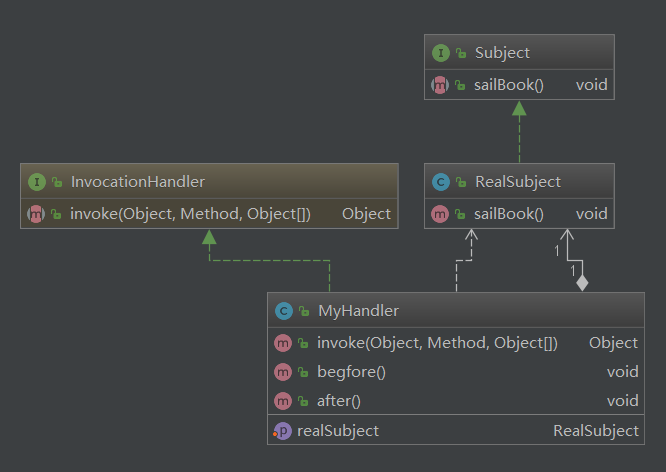Select invoke method in InvocationHandler
The width and height of the screenshot is (666, 472).
click(190, 213)
